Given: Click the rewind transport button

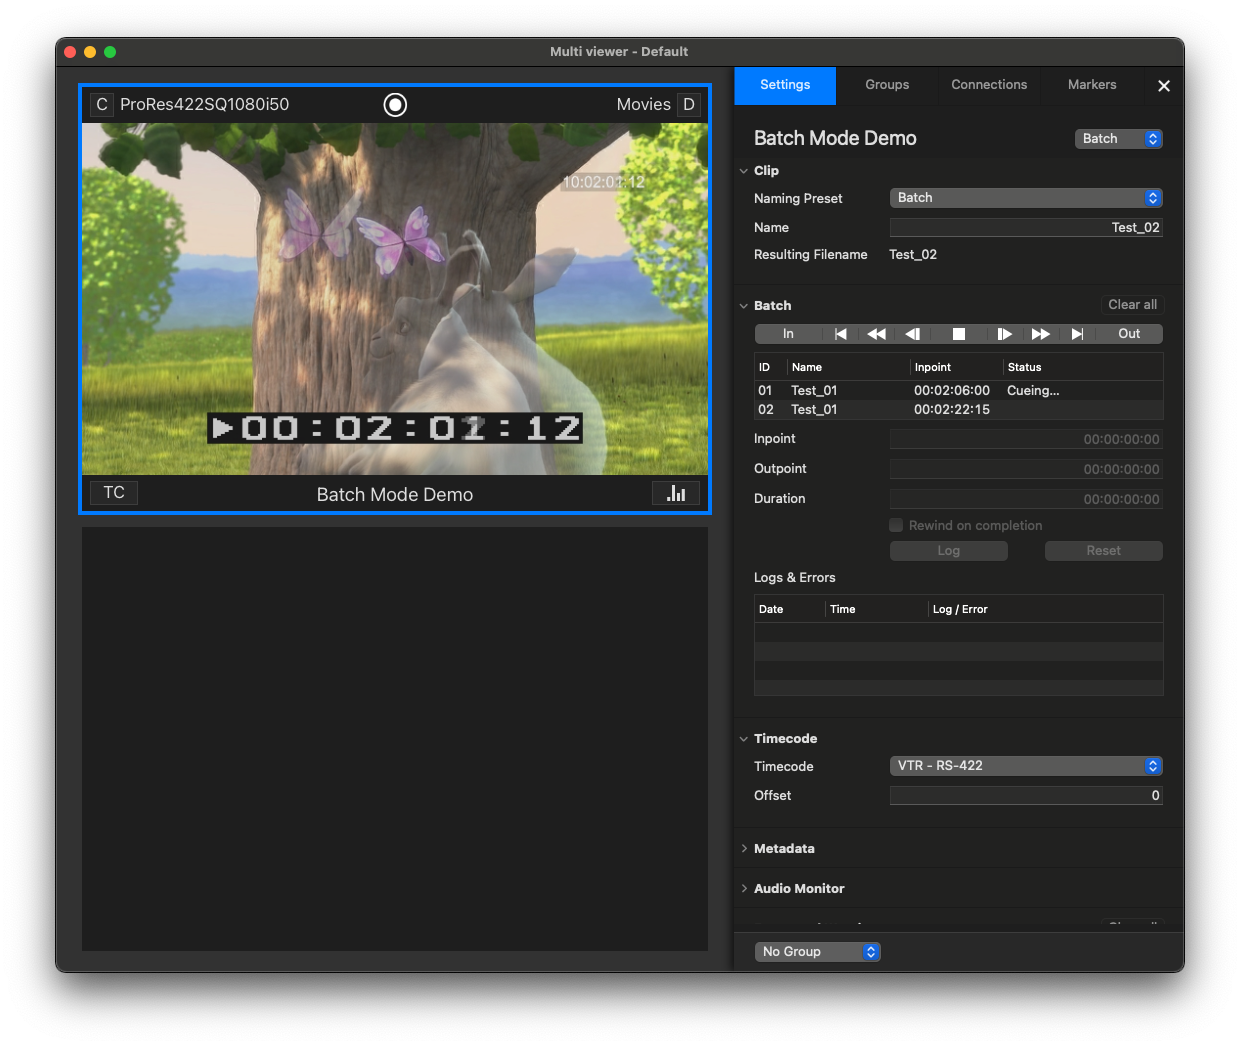Looking at the screenshot, I should (876, 334).
